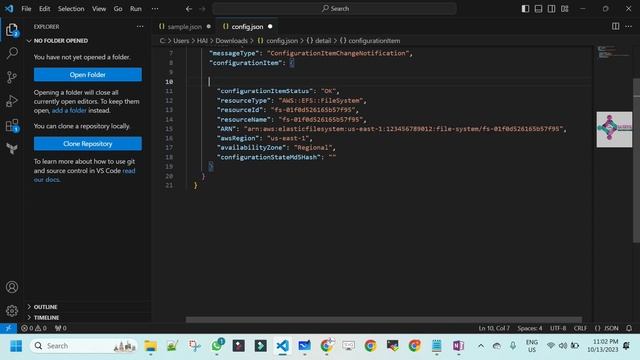The height and width of the screenshot is (360, 640).
Task: Toggle primary side bar layout icon
Action: 525,9
